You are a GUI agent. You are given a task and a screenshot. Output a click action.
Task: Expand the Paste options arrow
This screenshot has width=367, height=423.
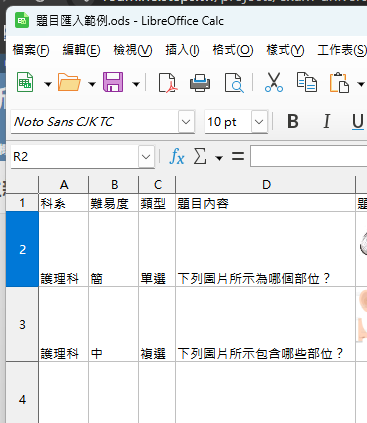tap(361, 84)
